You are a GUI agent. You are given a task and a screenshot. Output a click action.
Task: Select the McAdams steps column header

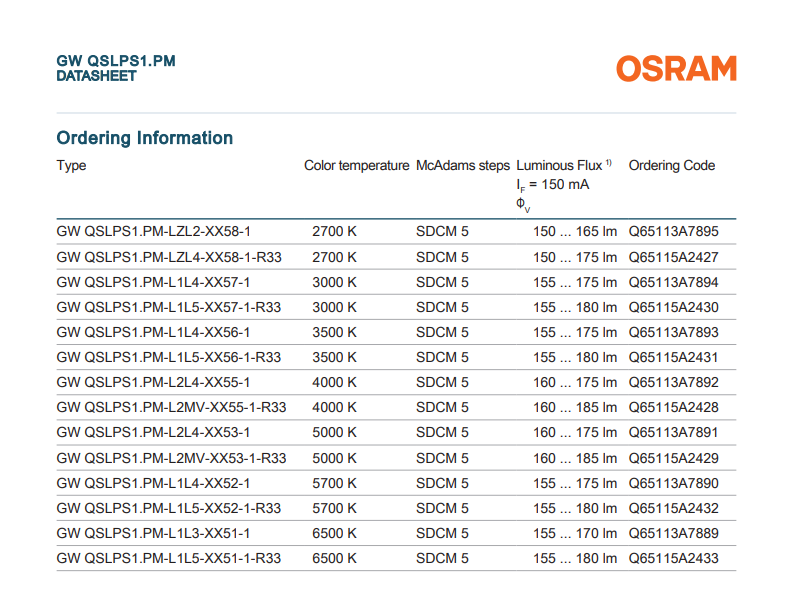point(463,166)
